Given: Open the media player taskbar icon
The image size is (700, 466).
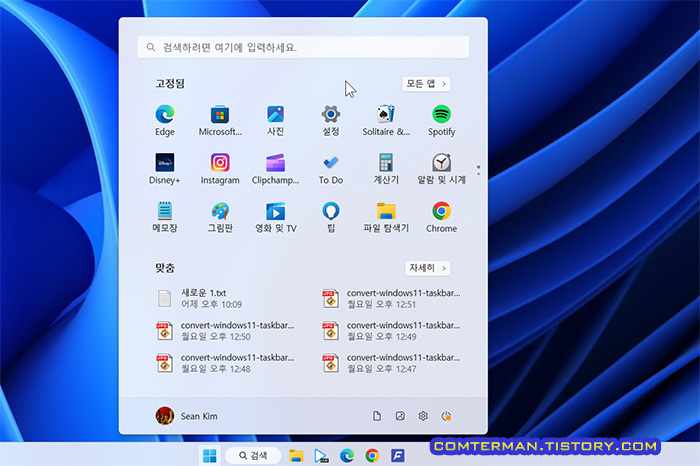Looking at the screenshot, I should pyautogui.click(x=321, y=456).
